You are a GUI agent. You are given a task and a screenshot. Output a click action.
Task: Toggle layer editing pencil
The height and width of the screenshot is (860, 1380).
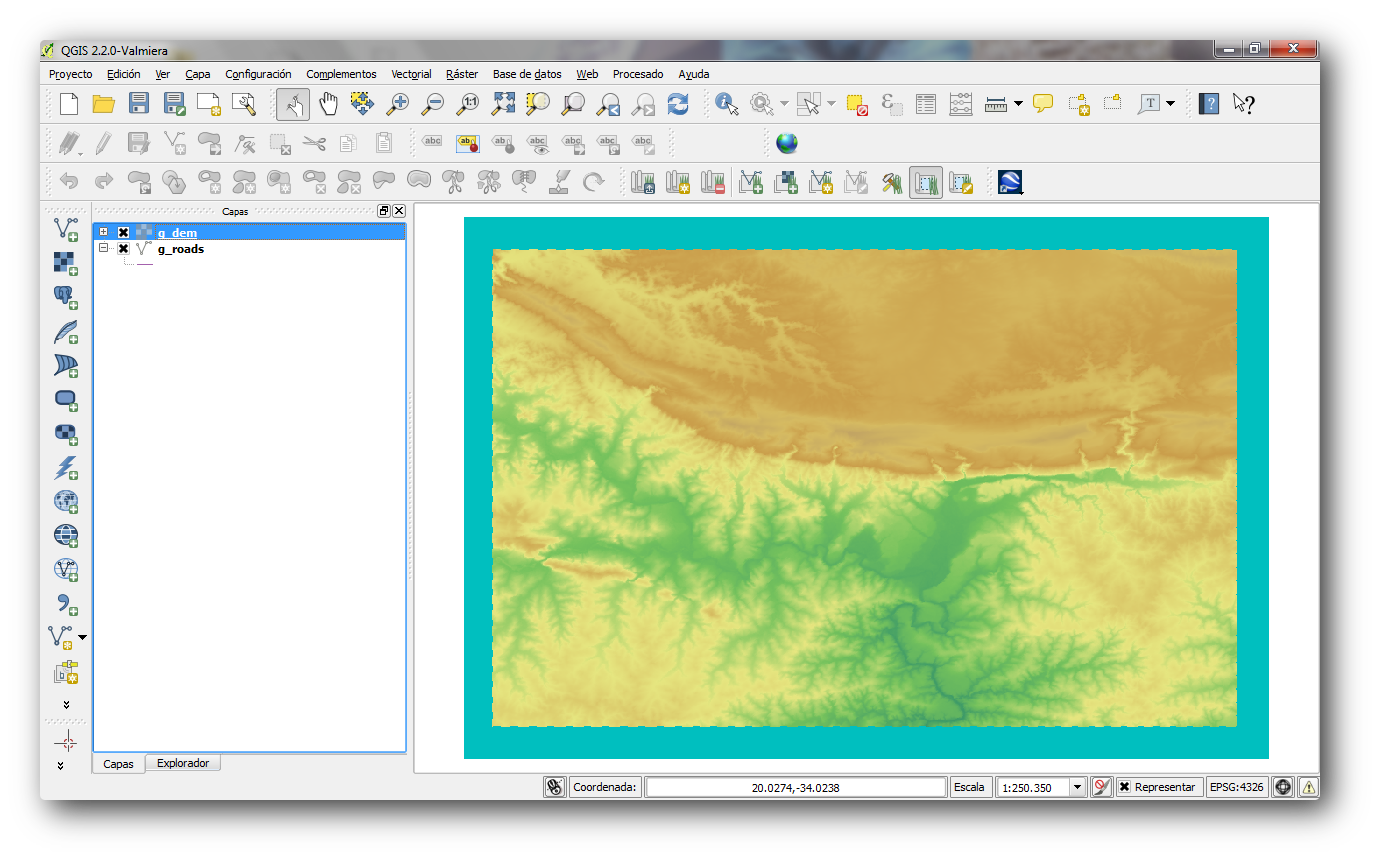[103, 143]
